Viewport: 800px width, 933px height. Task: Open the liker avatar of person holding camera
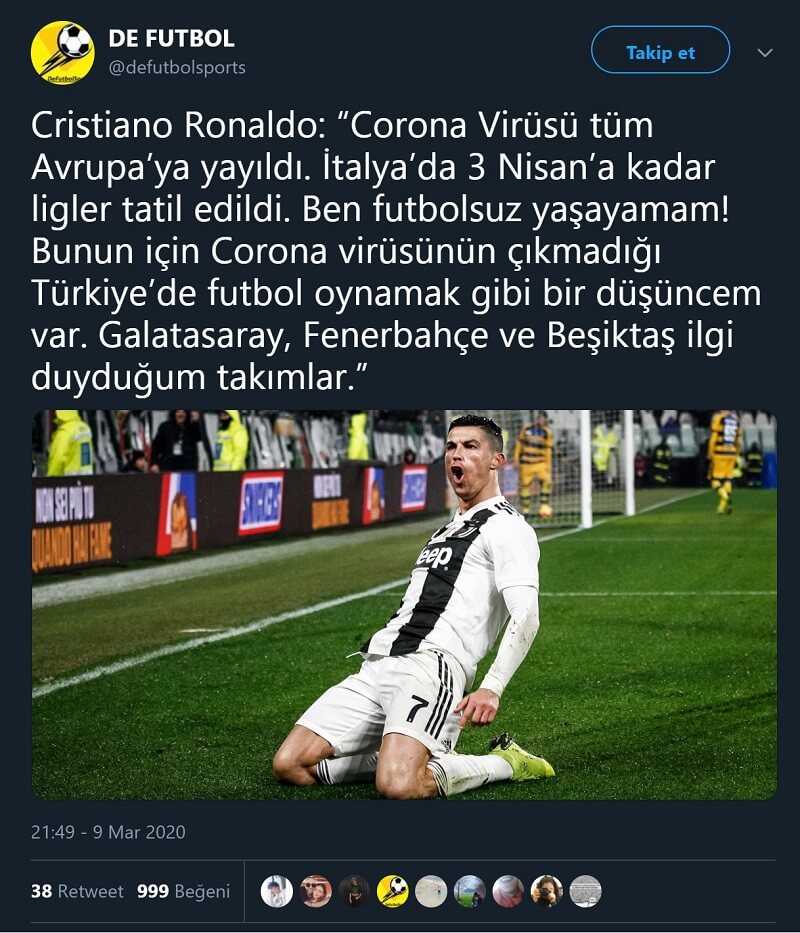547,891
